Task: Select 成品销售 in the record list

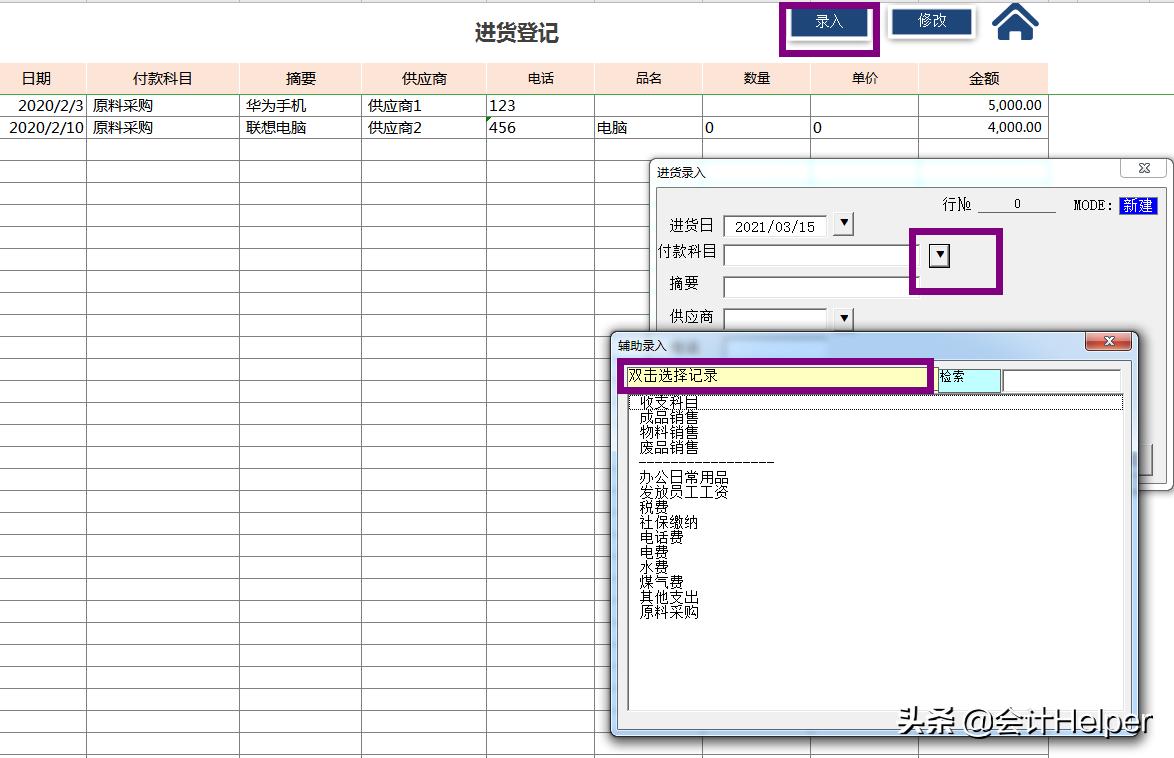Action: 668,420
